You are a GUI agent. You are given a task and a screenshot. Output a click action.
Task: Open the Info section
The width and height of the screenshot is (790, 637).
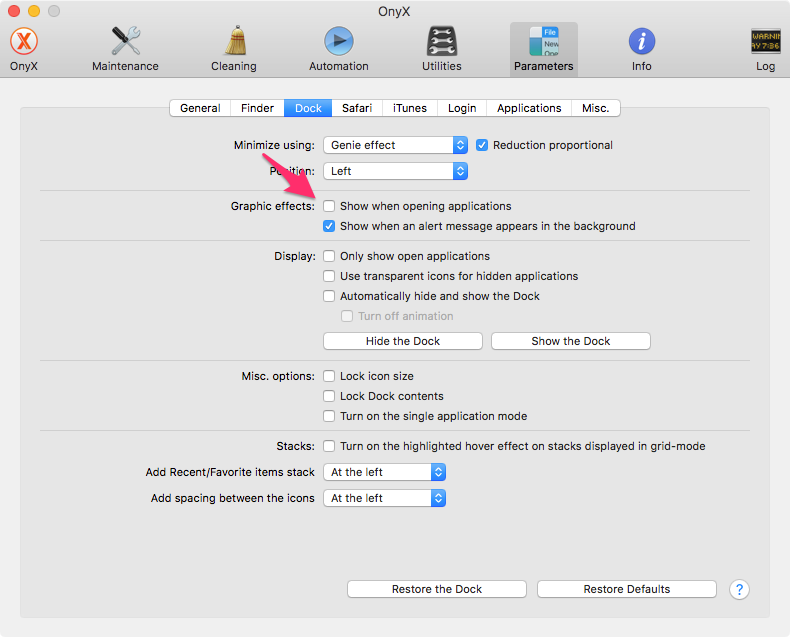coord(641,49)
